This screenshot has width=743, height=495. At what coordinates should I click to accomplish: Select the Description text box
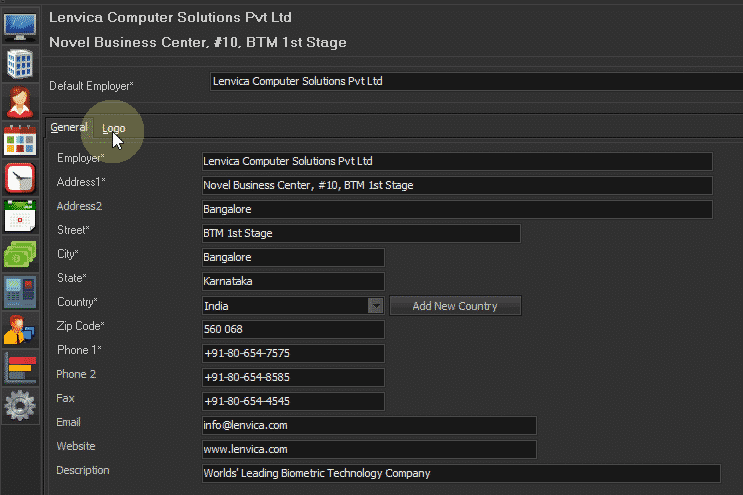coord(461,474)
